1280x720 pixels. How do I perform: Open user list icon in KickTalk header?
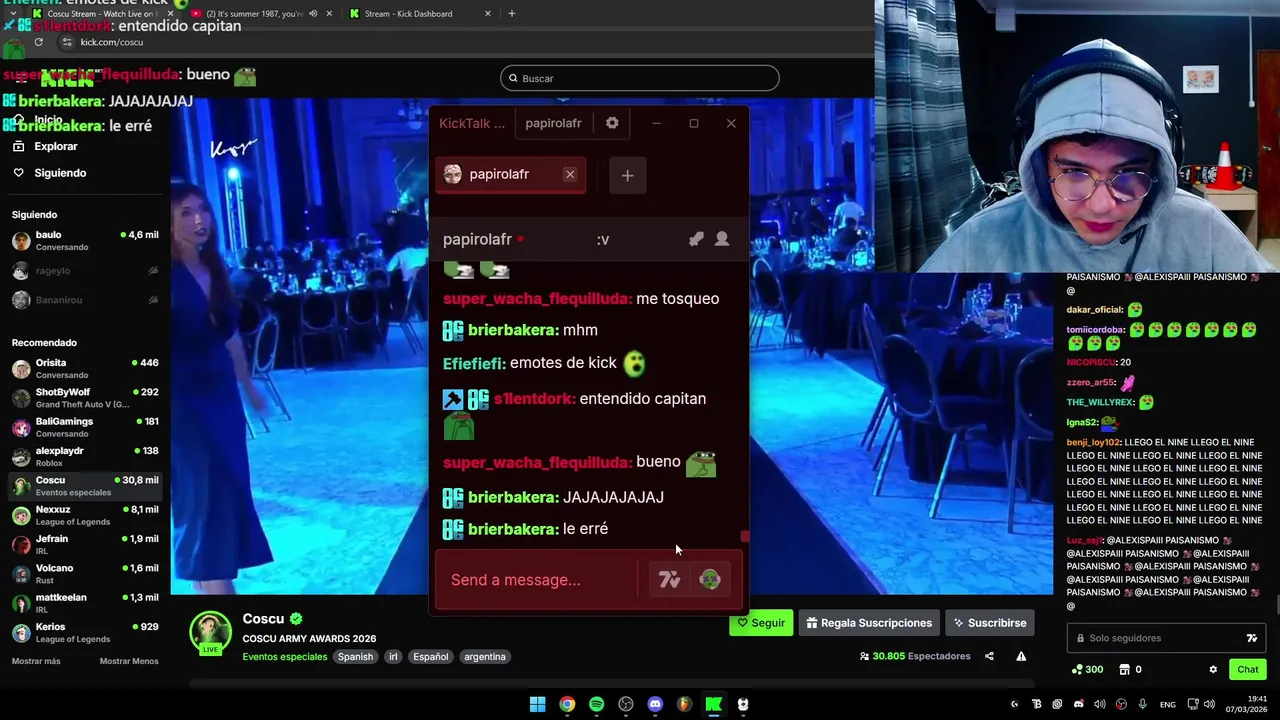point(722,239)
